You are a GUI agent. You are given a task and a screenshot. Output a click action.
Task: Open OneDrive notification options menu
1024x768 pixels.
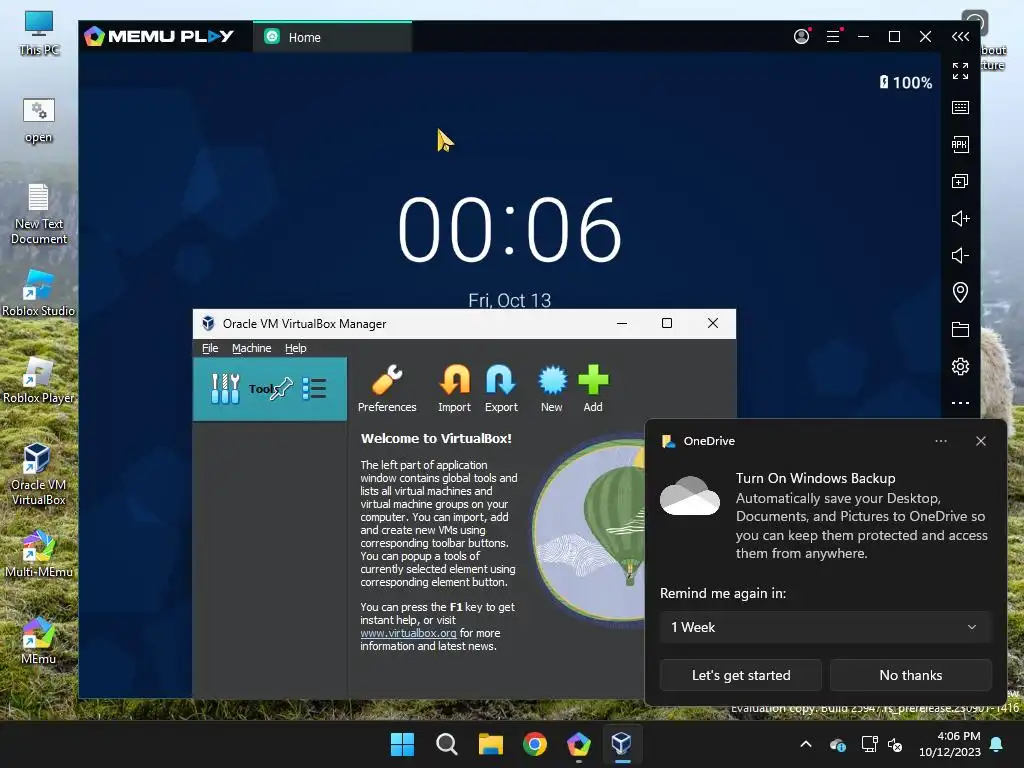[940, 441]
